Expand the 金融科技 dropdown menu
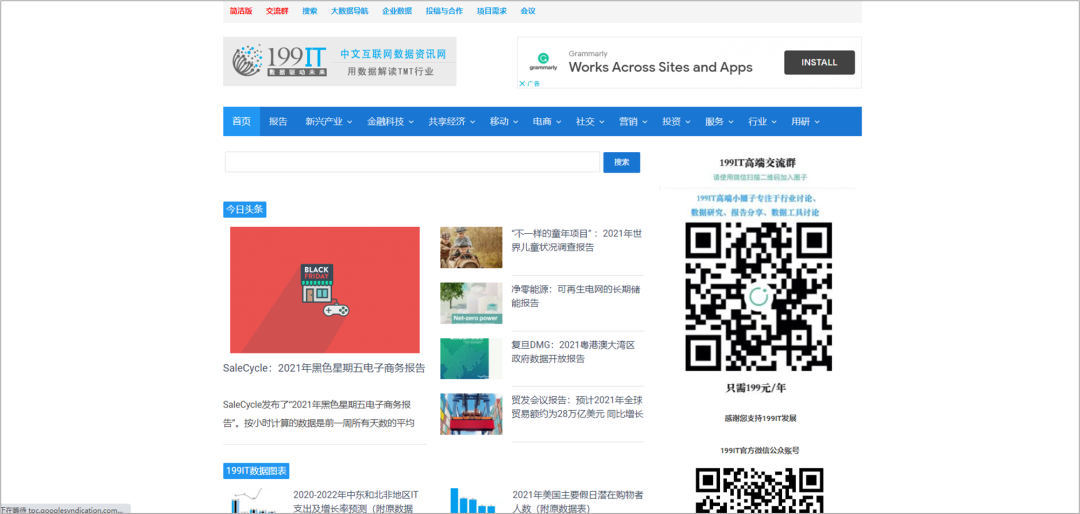This screenshot has width=1080, height=514. click(x=390, y=122)
